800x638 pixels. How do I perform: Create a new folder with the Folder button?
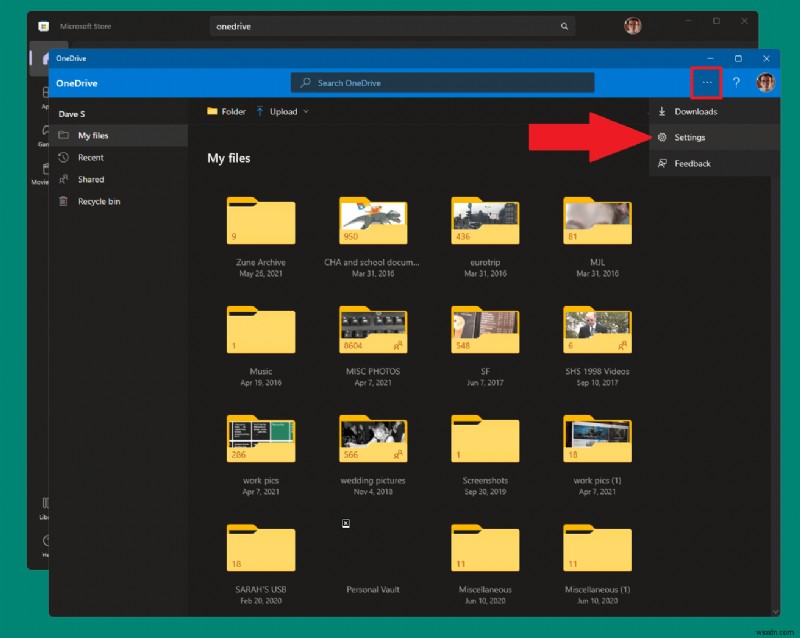[225, 111]
